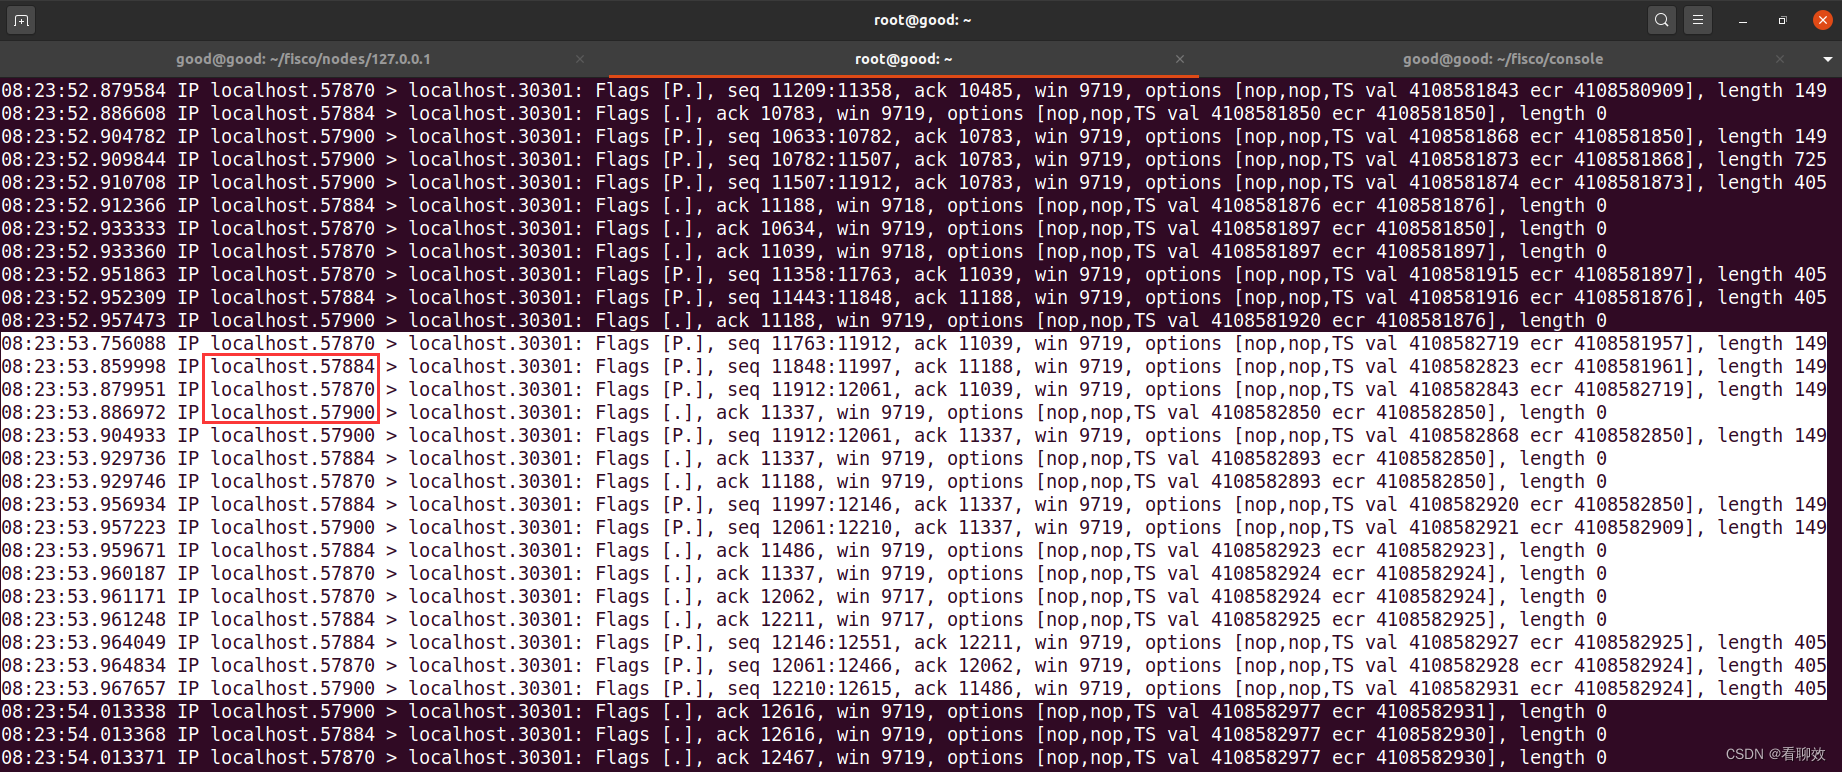Click localhost.57900 on 08:23:53.886972 line
The width and height of the screenshot is (1842, 772).
(293, 413)
